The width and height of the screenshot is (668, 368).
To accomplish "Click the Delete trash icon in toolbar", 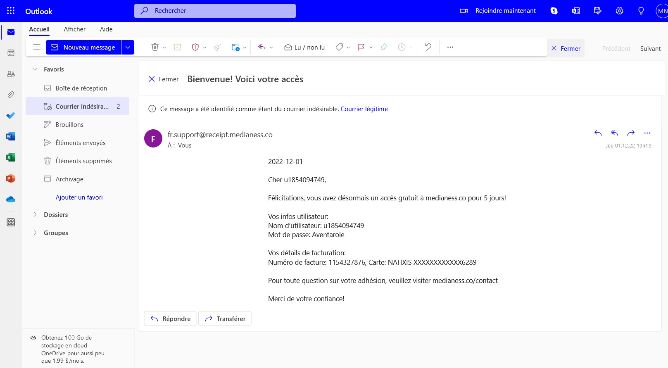I will point(155,47).
